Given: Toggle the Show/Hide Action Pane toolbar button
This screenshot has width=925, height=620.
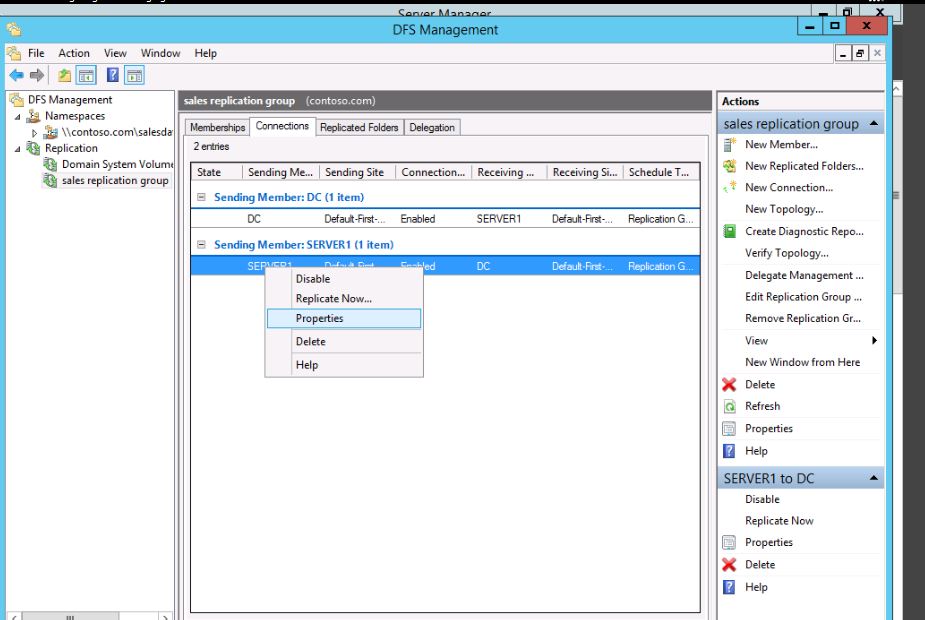Looking at the screenshot, I should 134,75.
